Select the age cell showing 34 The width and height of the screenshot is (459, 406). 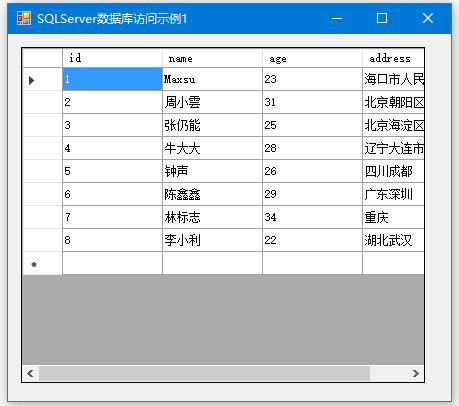pyautogui.click(x=312, y=217)
